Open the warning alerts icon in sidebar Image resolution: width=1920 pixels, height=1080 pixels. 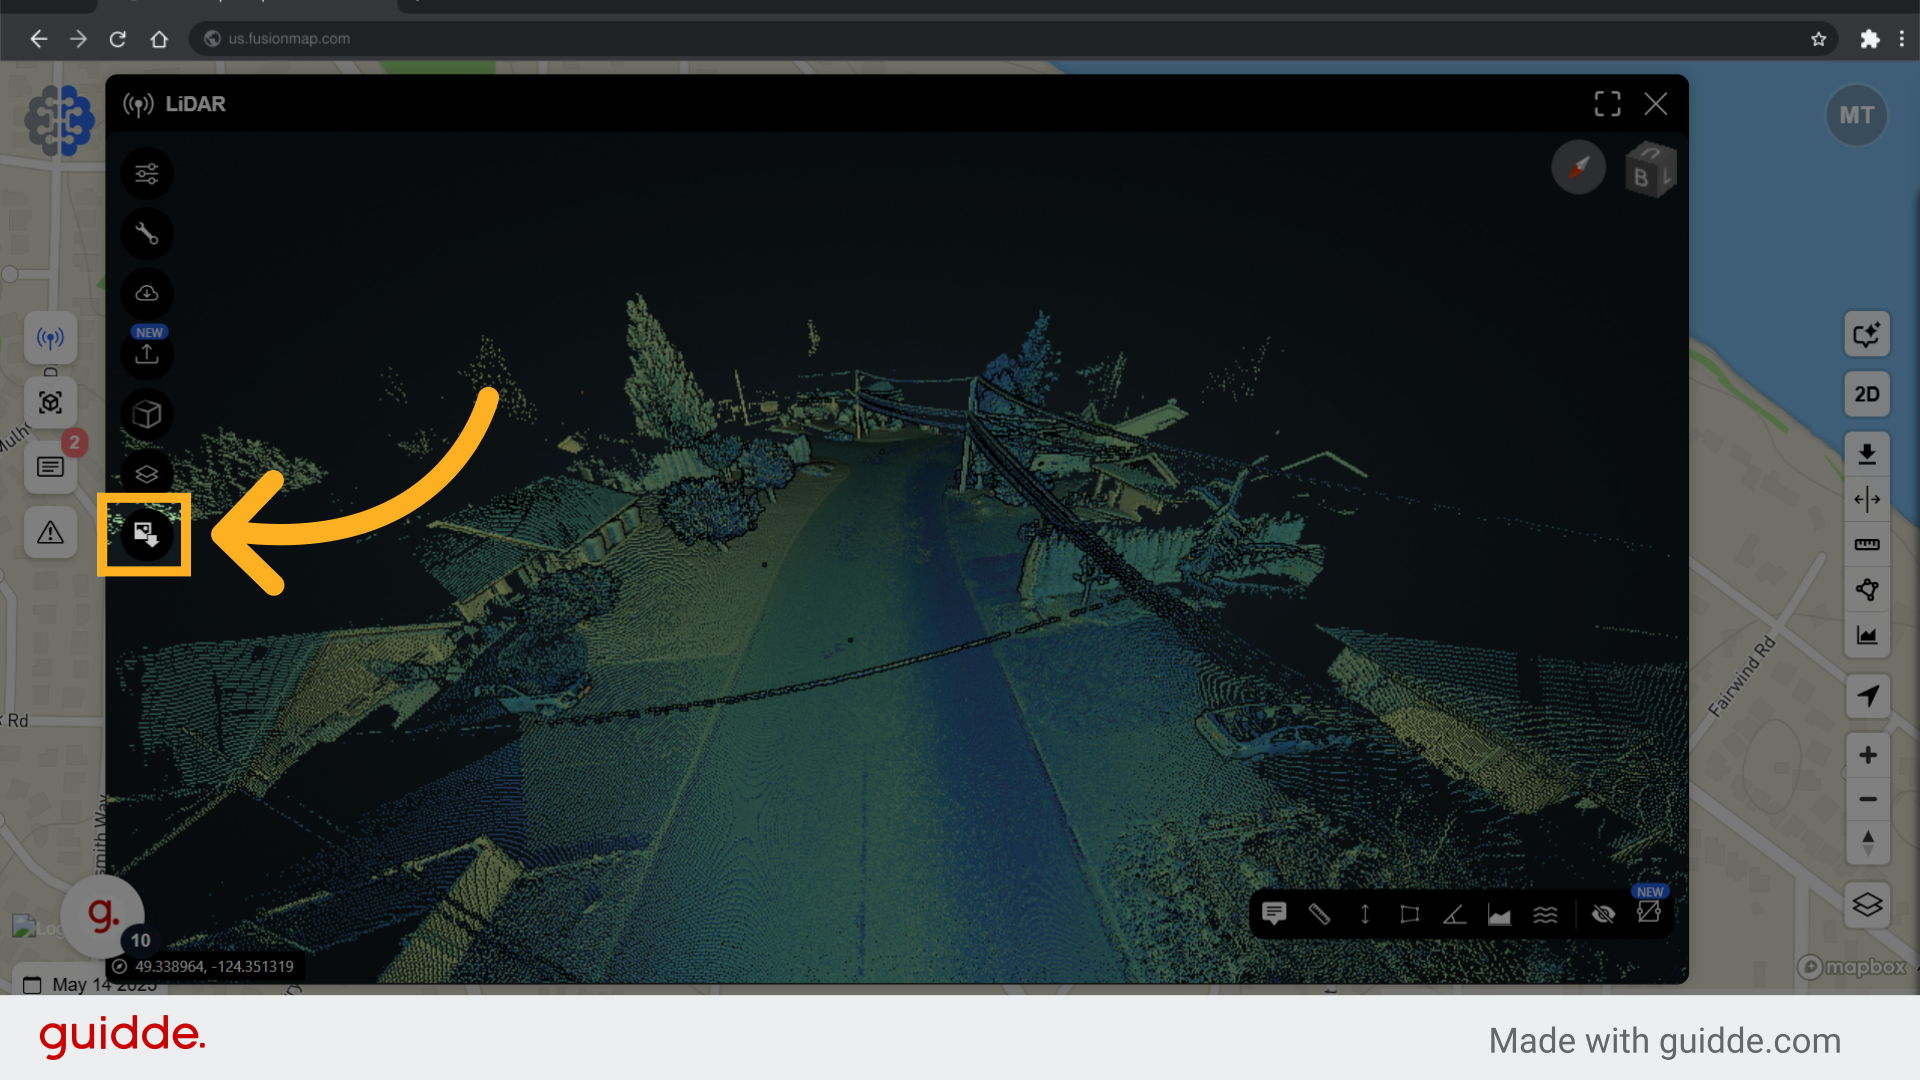(50, 532)
